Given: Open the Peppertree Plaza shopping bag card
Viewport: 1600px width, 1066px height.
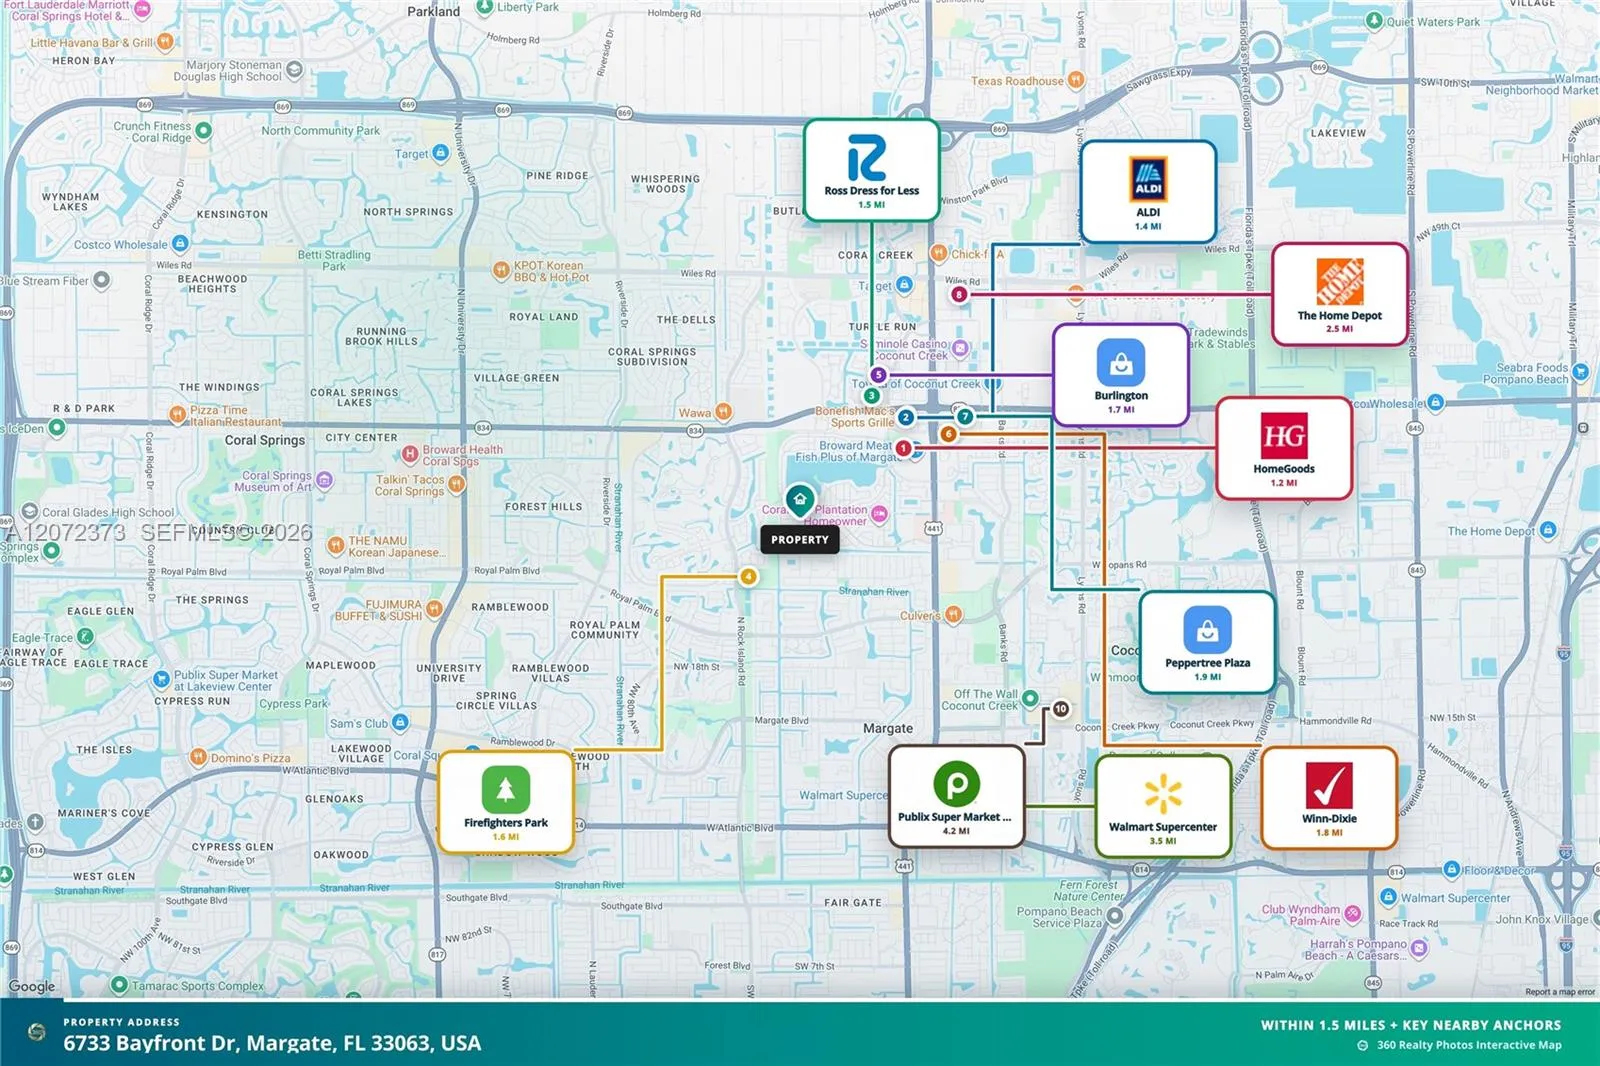Looking at the screenshot, I should tap(1207, 642).
